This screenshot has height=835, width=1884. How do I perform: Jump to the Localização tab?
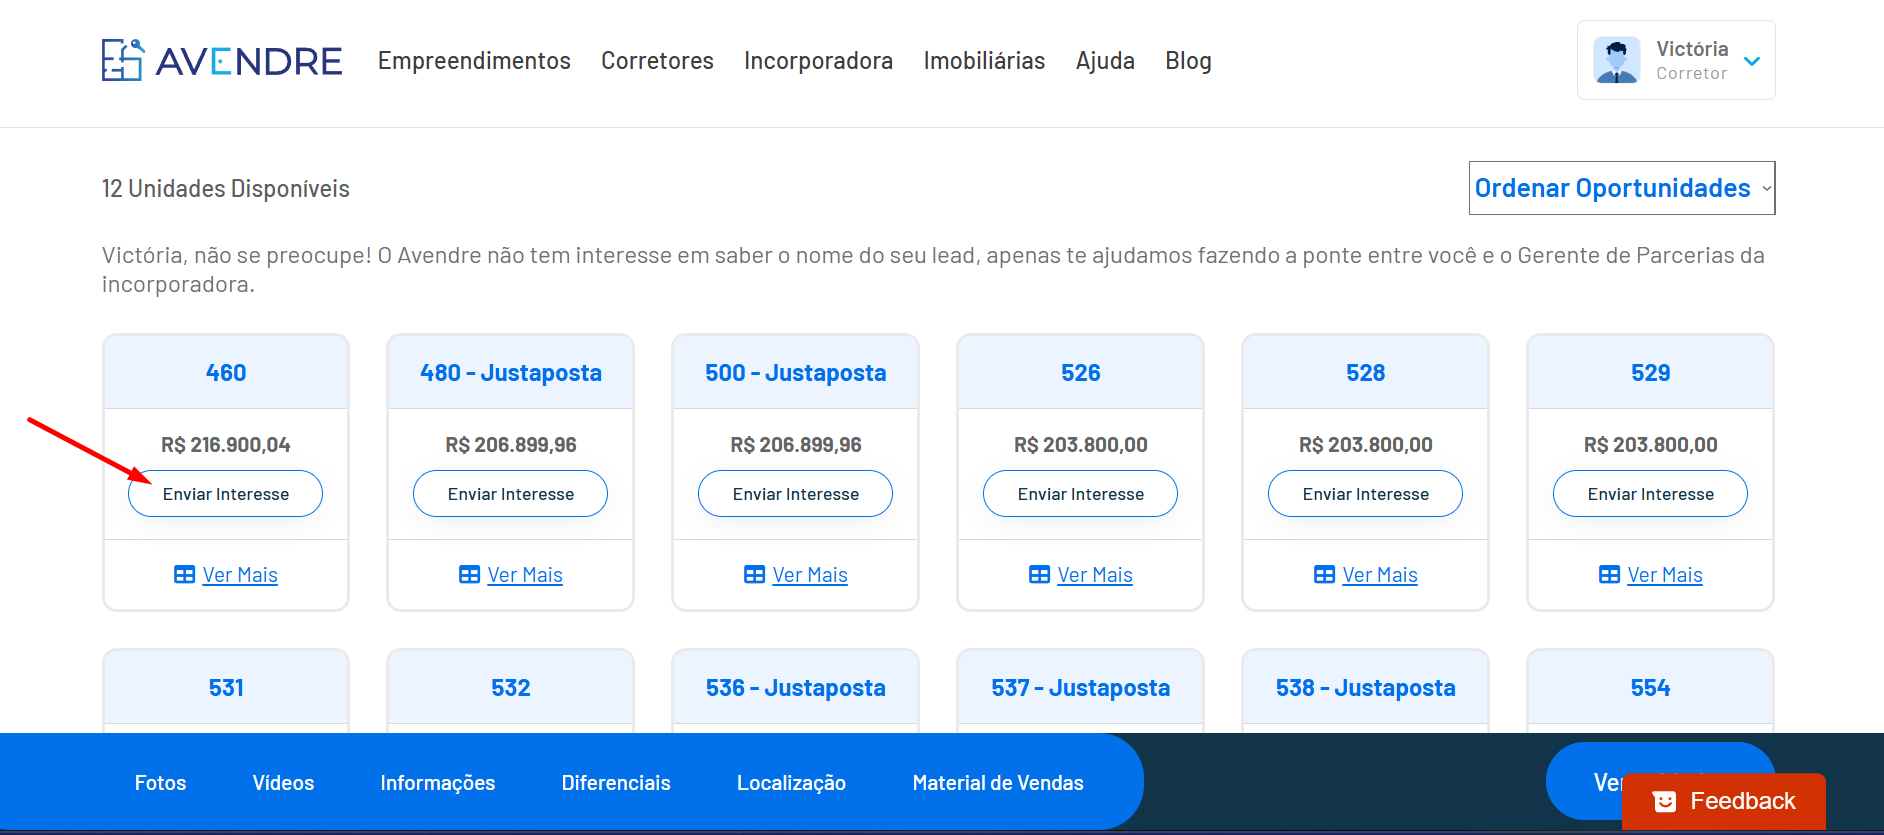791,783
